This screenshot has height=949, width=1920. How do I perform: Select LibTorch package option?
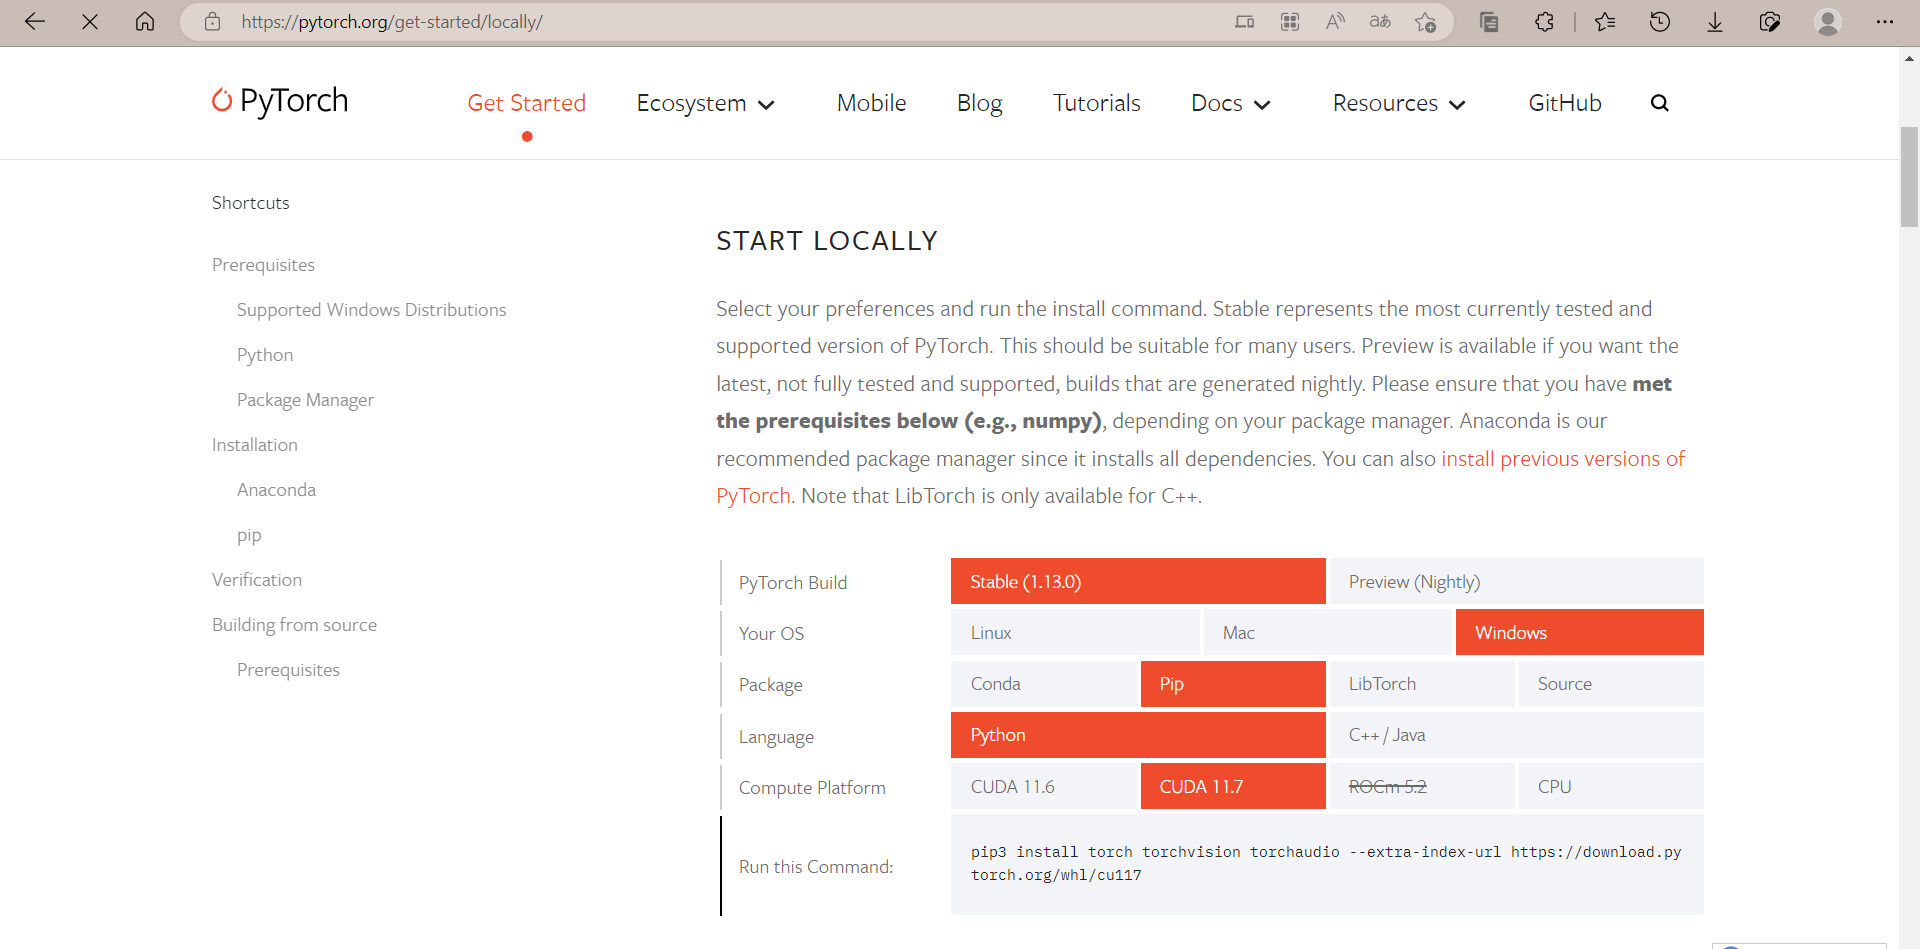coord(1422,684)
